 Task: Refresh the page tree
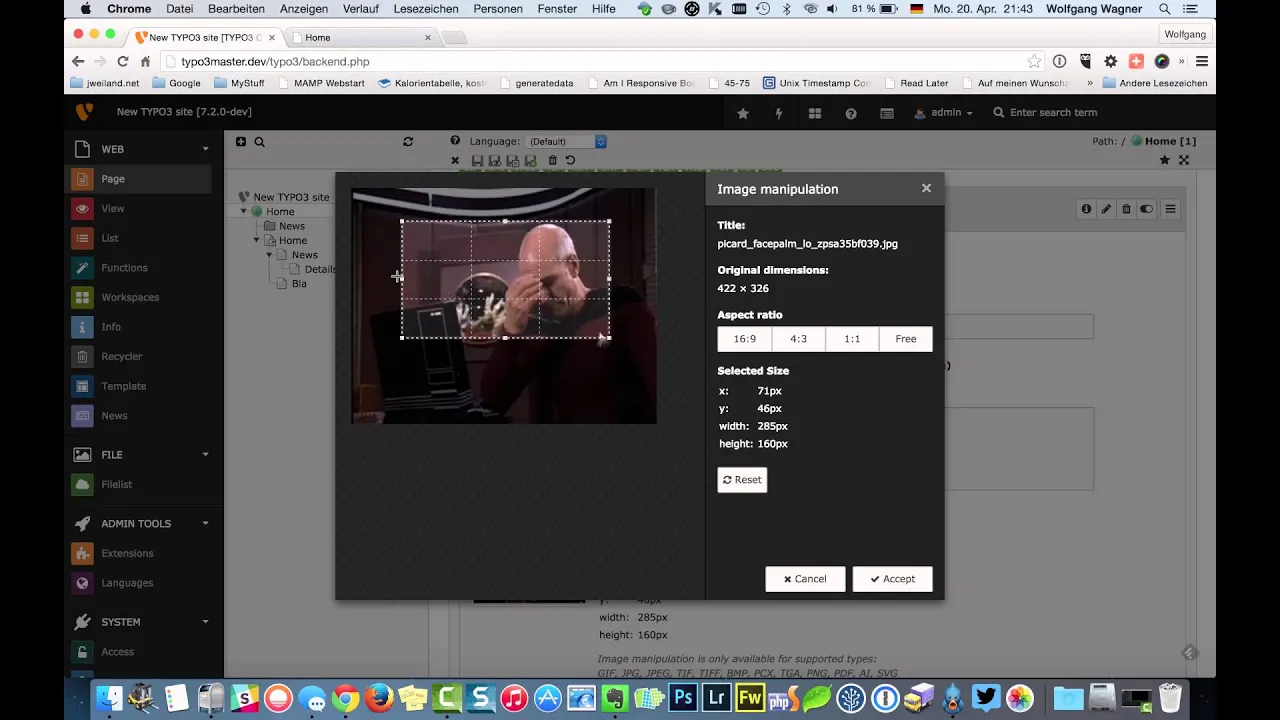[x=408, y=142]
